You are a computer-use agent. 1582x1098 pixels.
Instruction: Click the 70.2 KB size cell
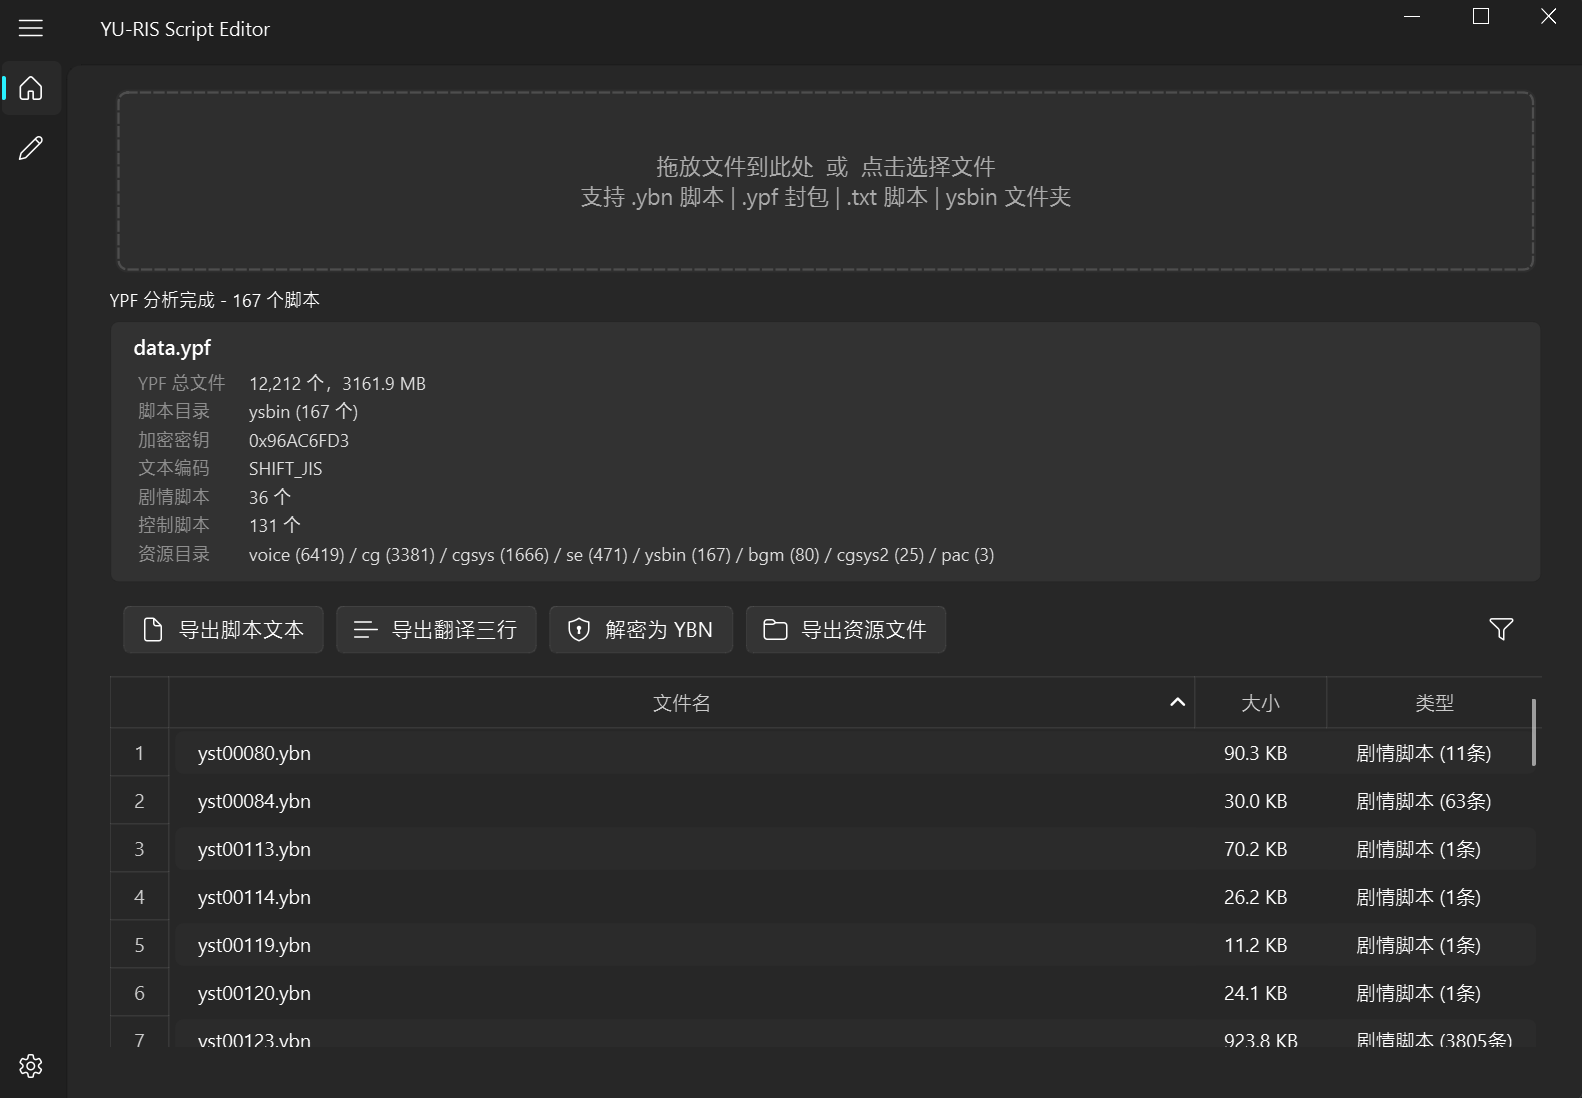1255,849
